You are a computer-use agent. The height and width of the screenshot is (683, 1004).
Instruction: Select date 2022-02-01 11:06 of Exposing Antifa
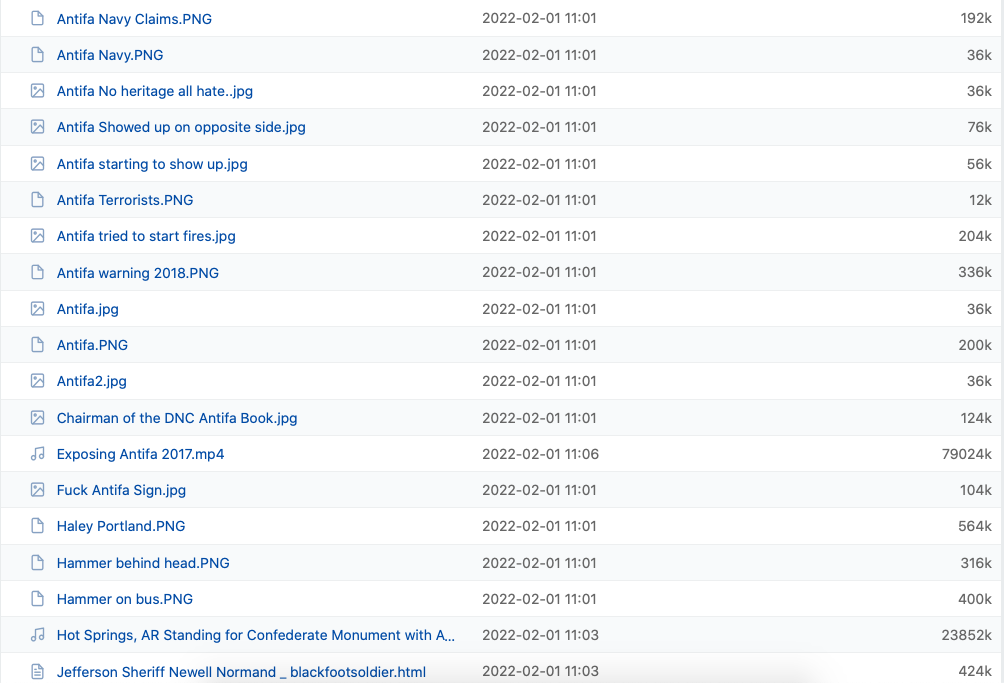[540, 454]
